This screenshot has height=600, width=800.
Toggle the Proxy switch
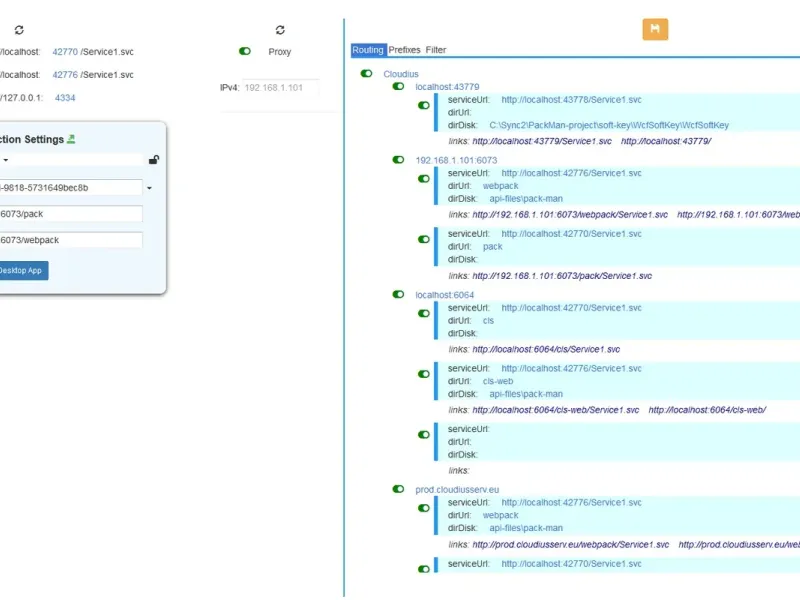245,51
